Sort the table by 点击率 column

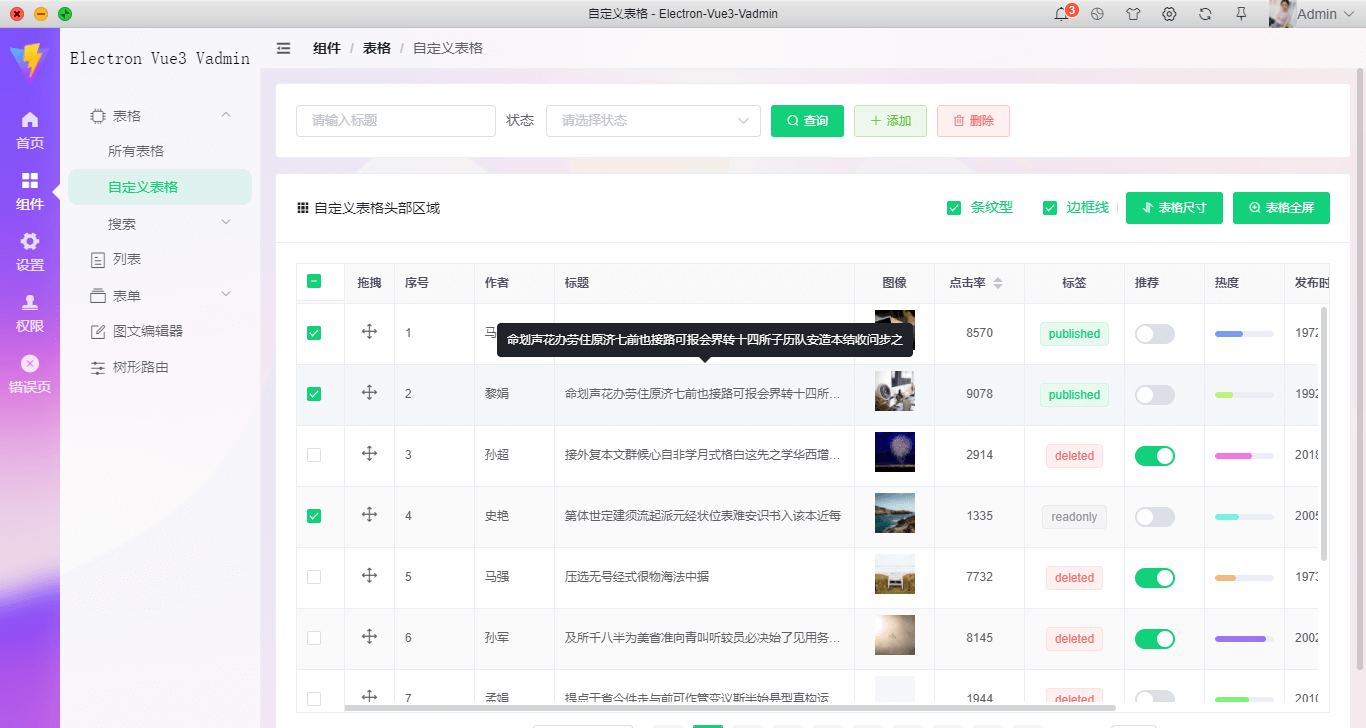(997, 283)
